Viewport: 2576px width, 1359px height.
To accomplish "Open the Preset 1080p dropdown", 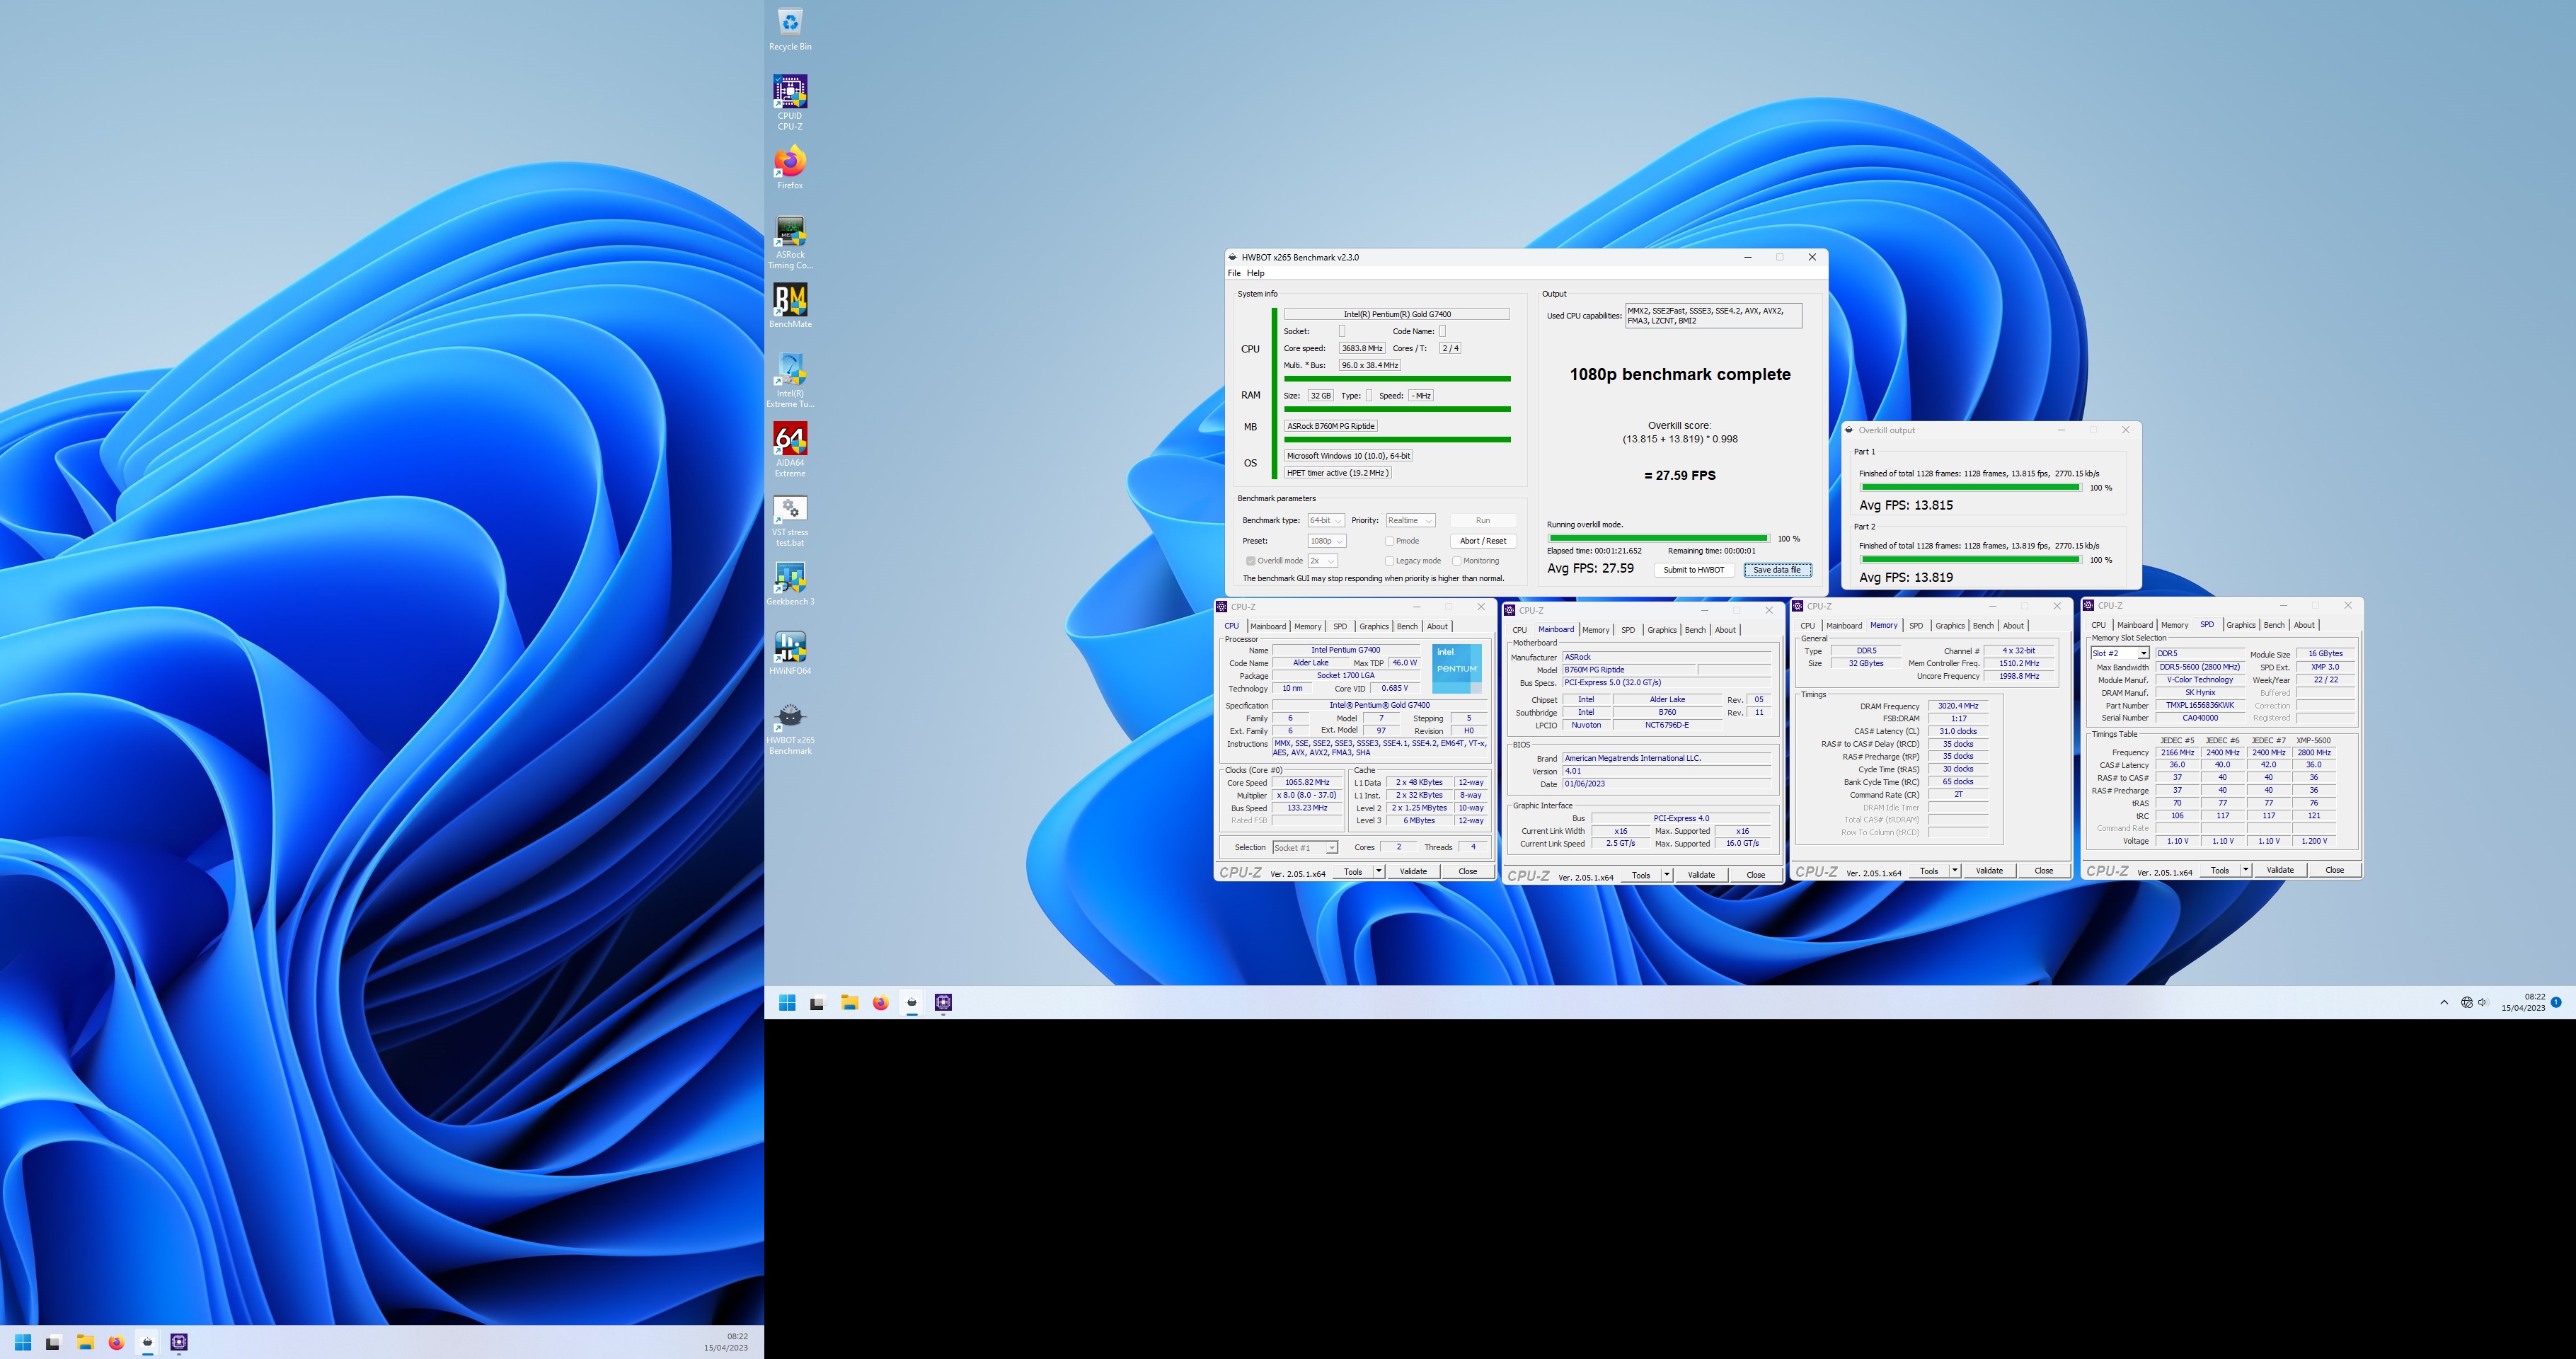I will (1327, 541).
